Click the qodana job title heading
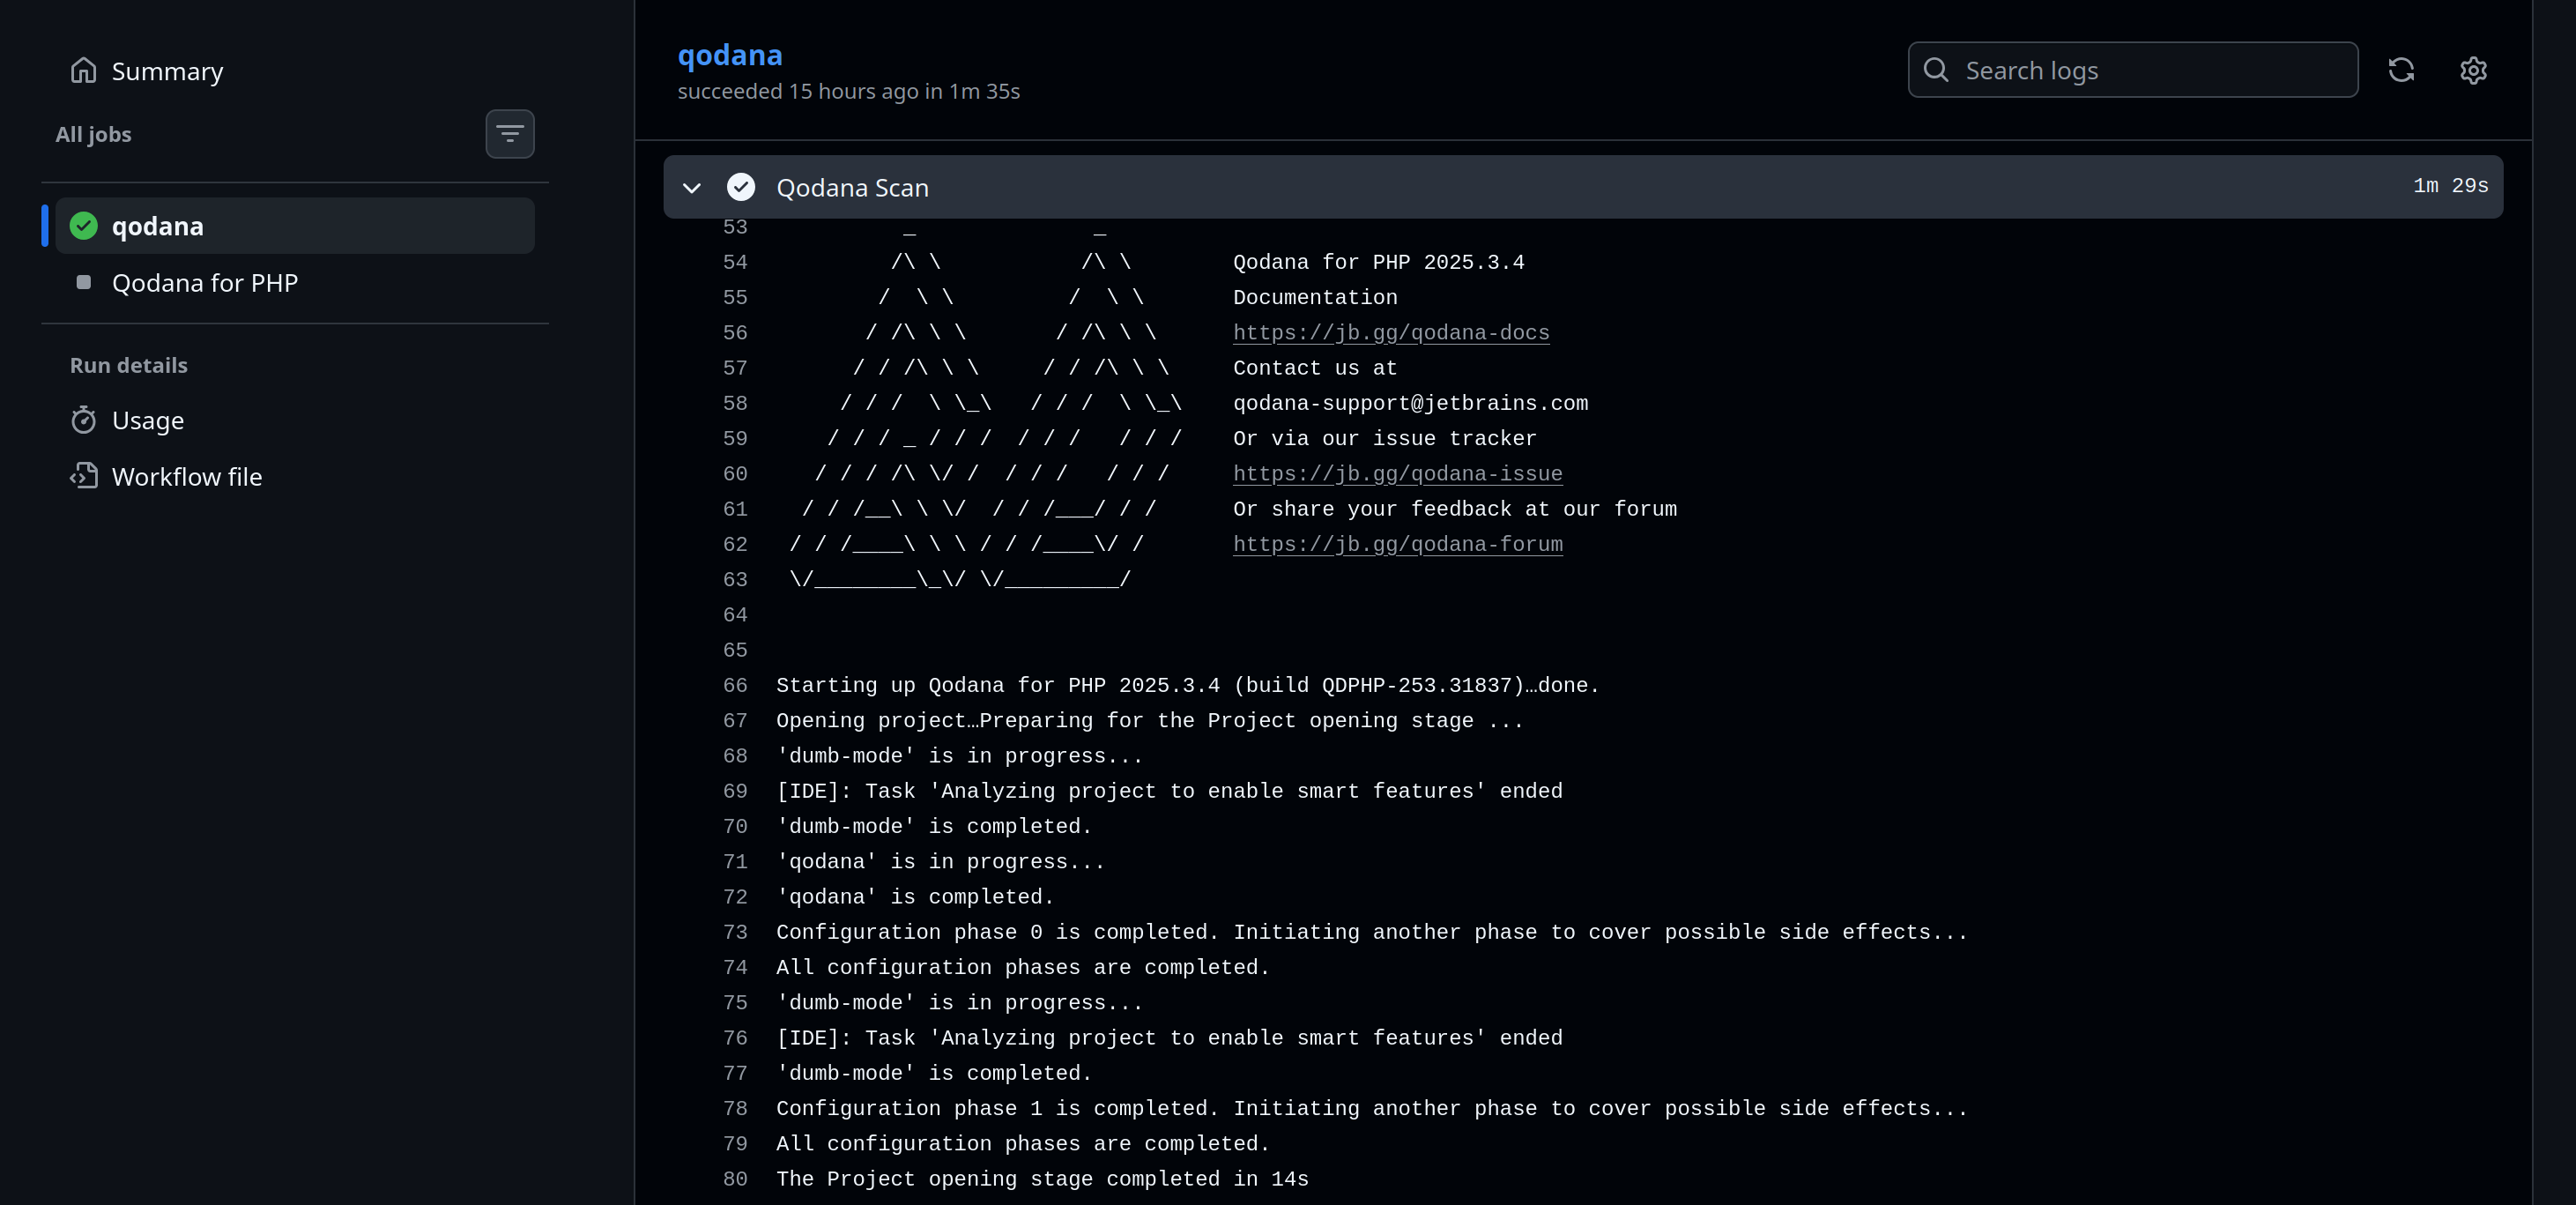This screenshot has height=1205, width=2576. (x=730, y=55)
